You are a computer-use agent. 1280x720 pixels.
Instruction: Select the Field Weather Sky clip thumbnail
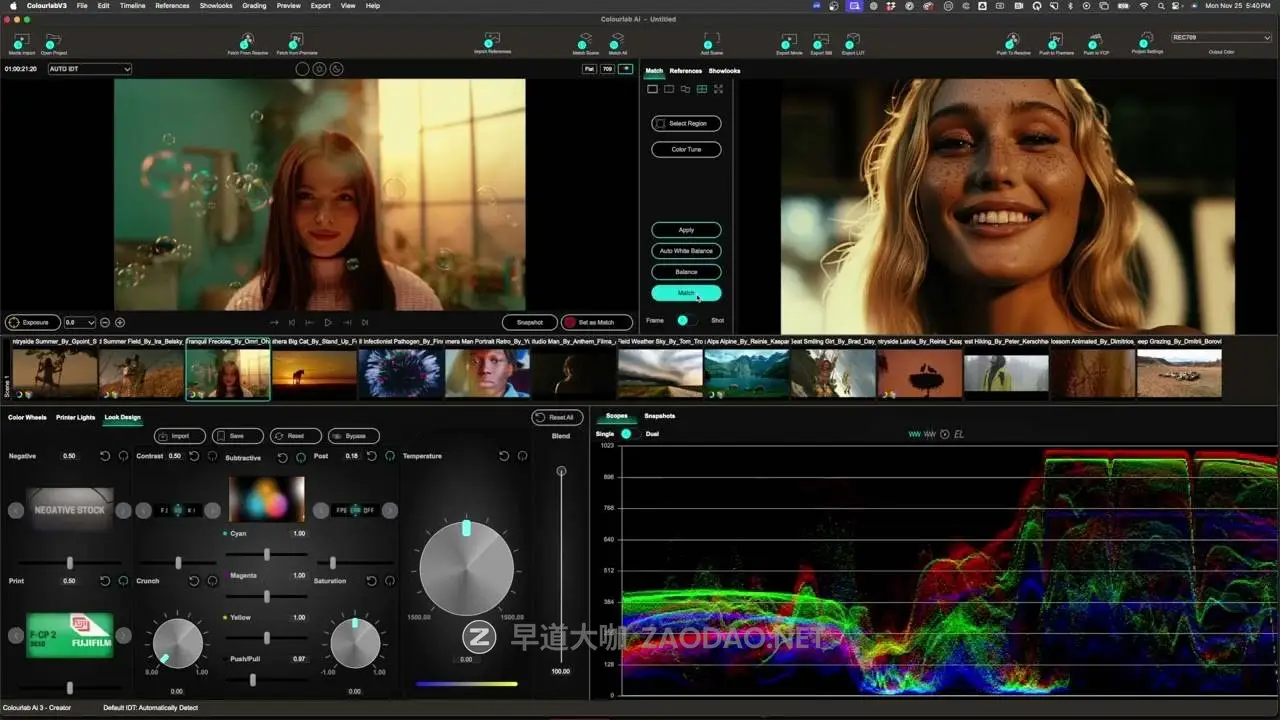coord(659,373)
